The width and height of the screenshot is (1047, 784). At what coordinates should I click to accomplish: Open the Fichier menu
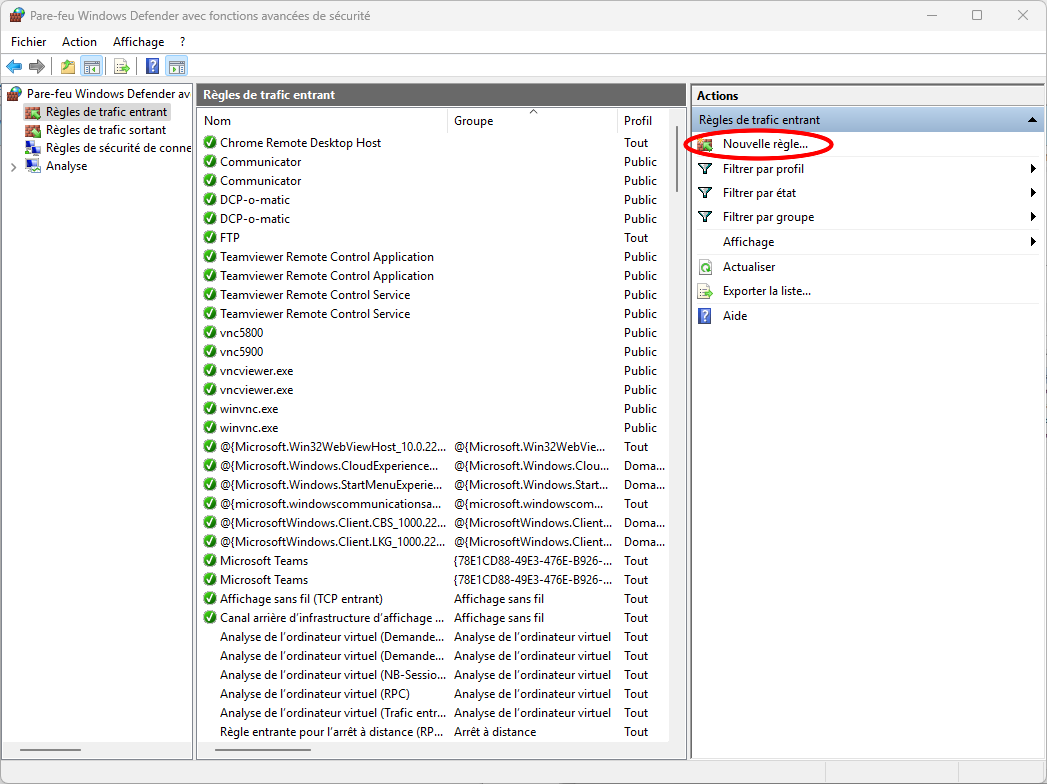coord(29,42)
